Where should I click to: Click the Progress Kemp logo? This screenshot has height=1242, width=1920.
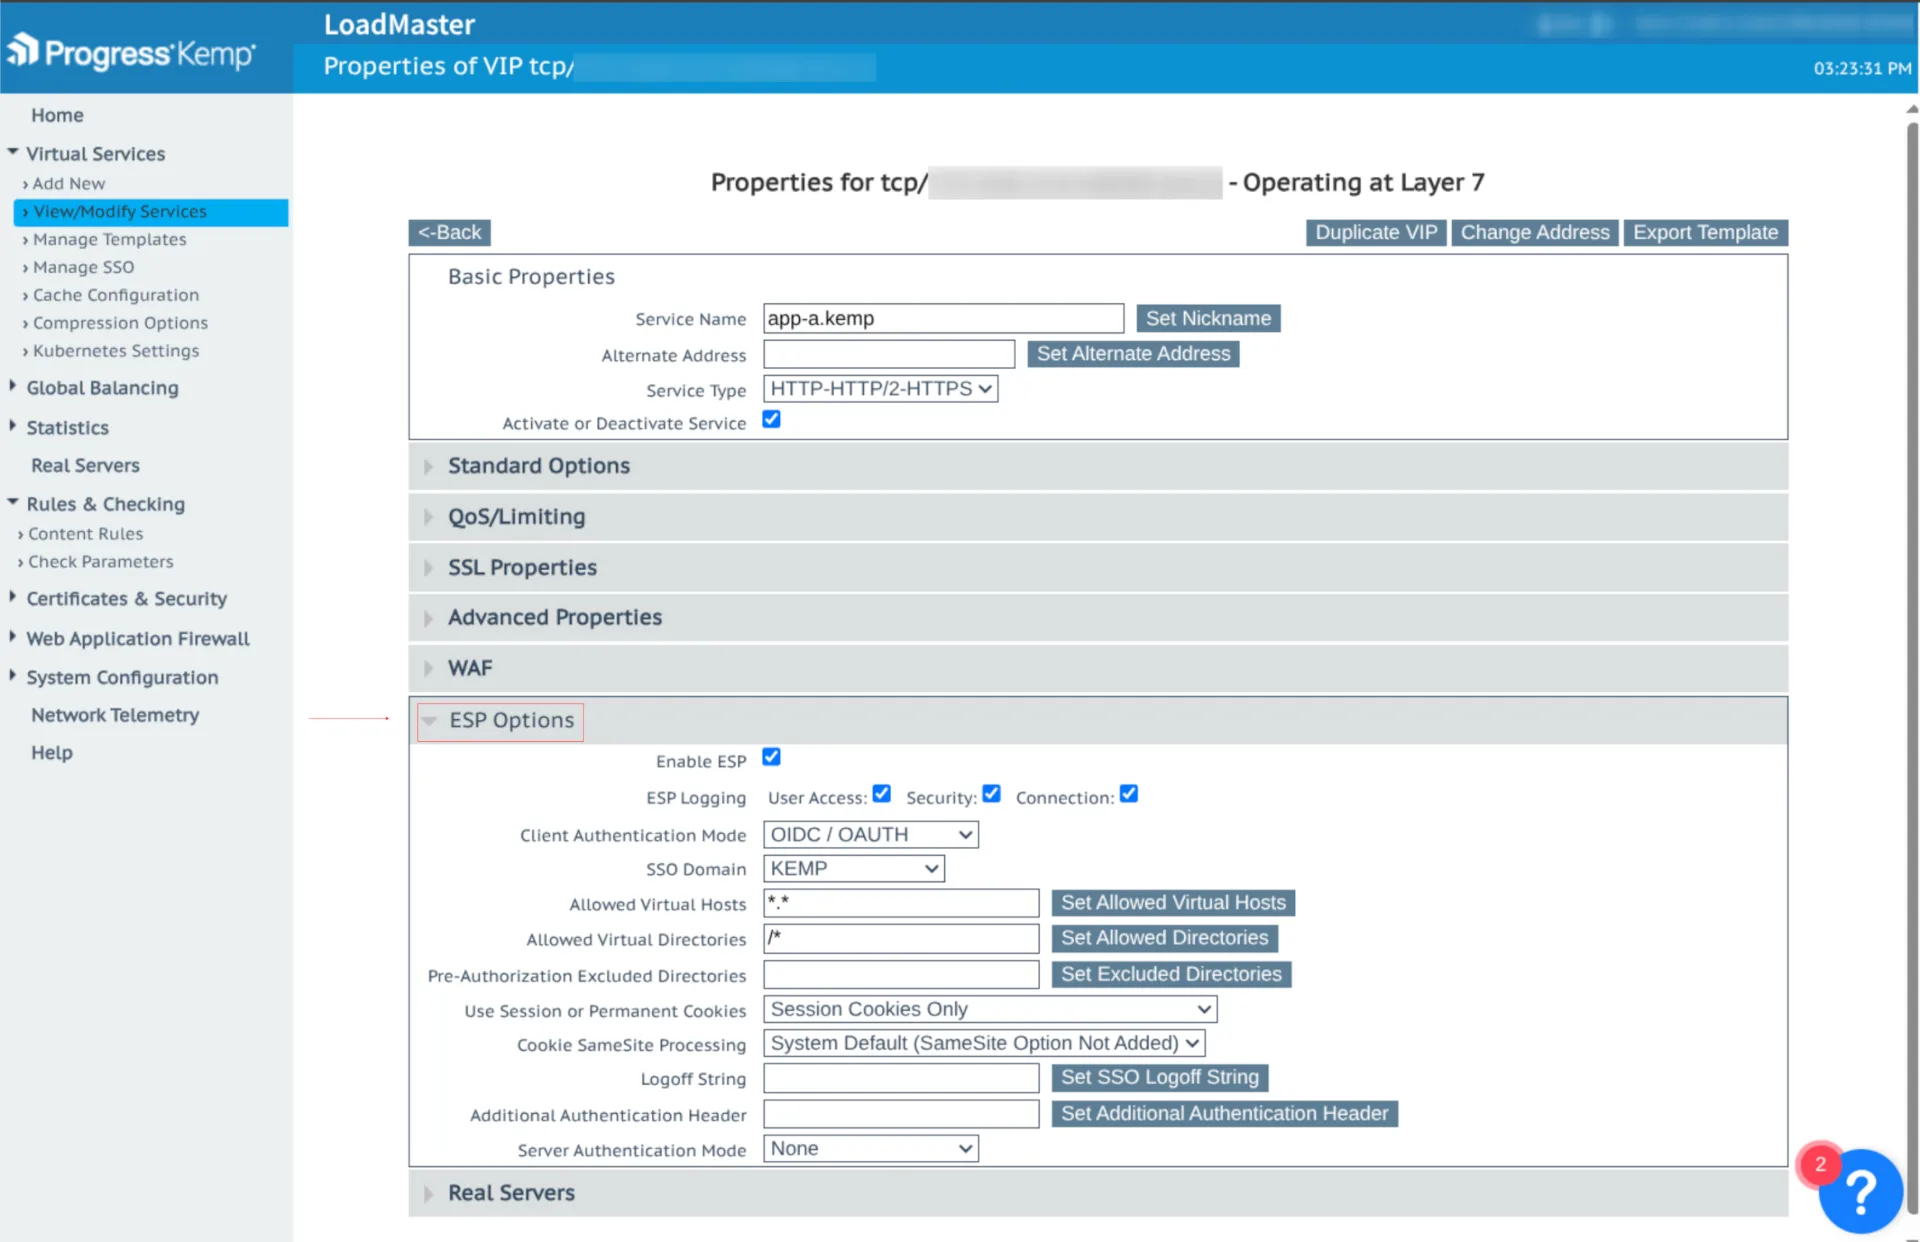[x=132, y=52]
